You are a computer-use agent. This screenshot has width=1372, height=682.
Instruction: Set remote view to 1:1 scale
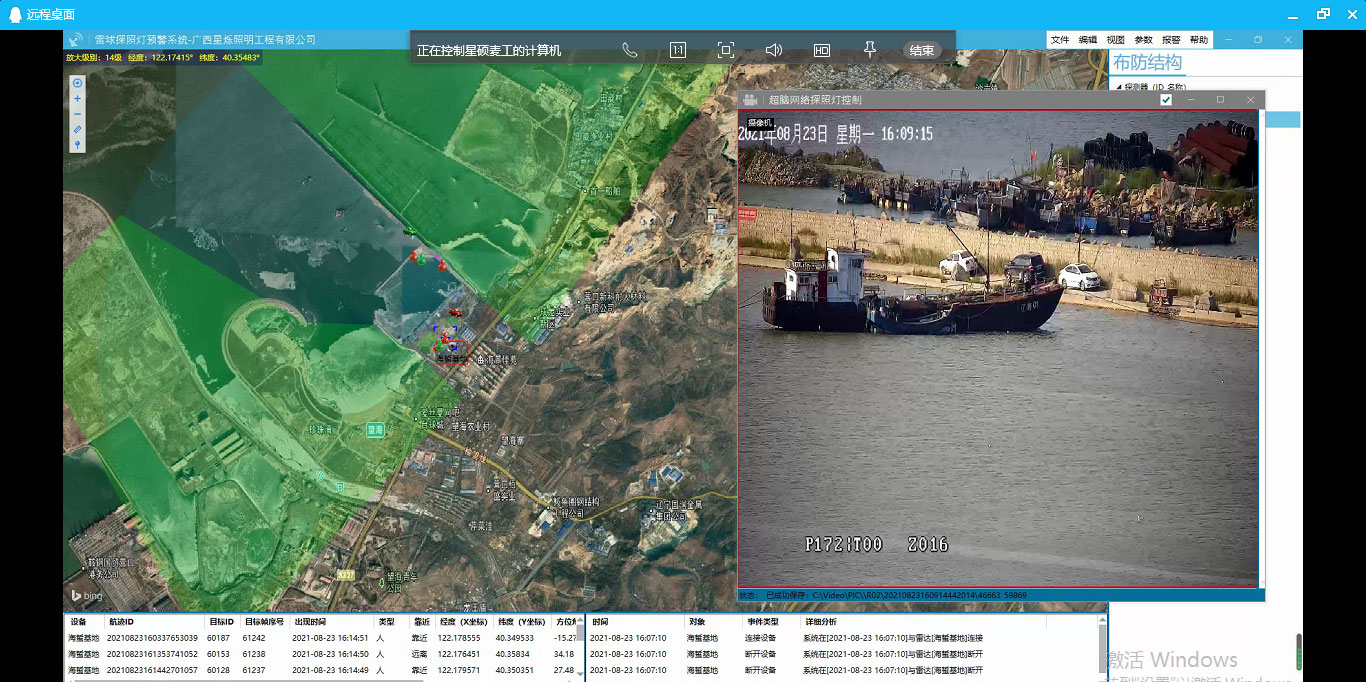point(677,50)
